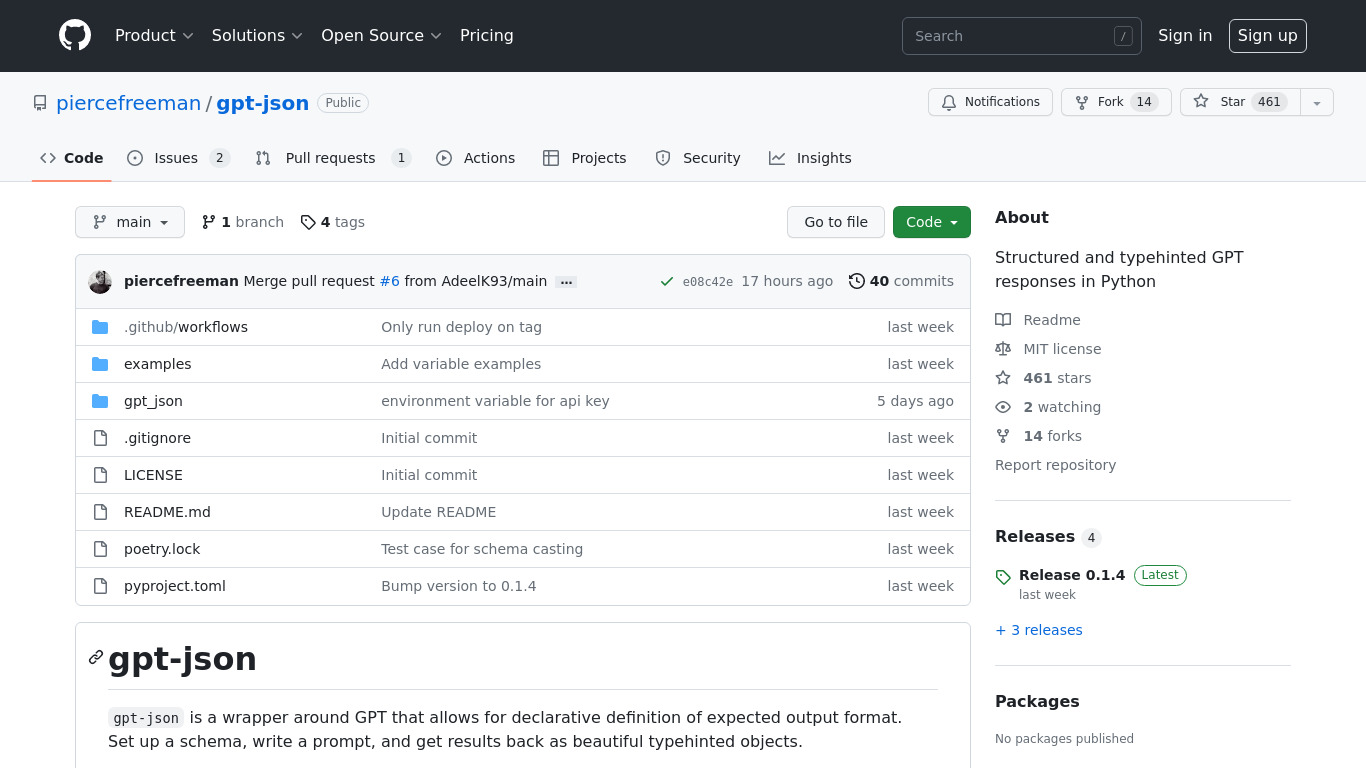Viewport: 1366px width, 768px height.
Task: View the 40 commits history
Action: pyautogui.click(x=901, y=281)
